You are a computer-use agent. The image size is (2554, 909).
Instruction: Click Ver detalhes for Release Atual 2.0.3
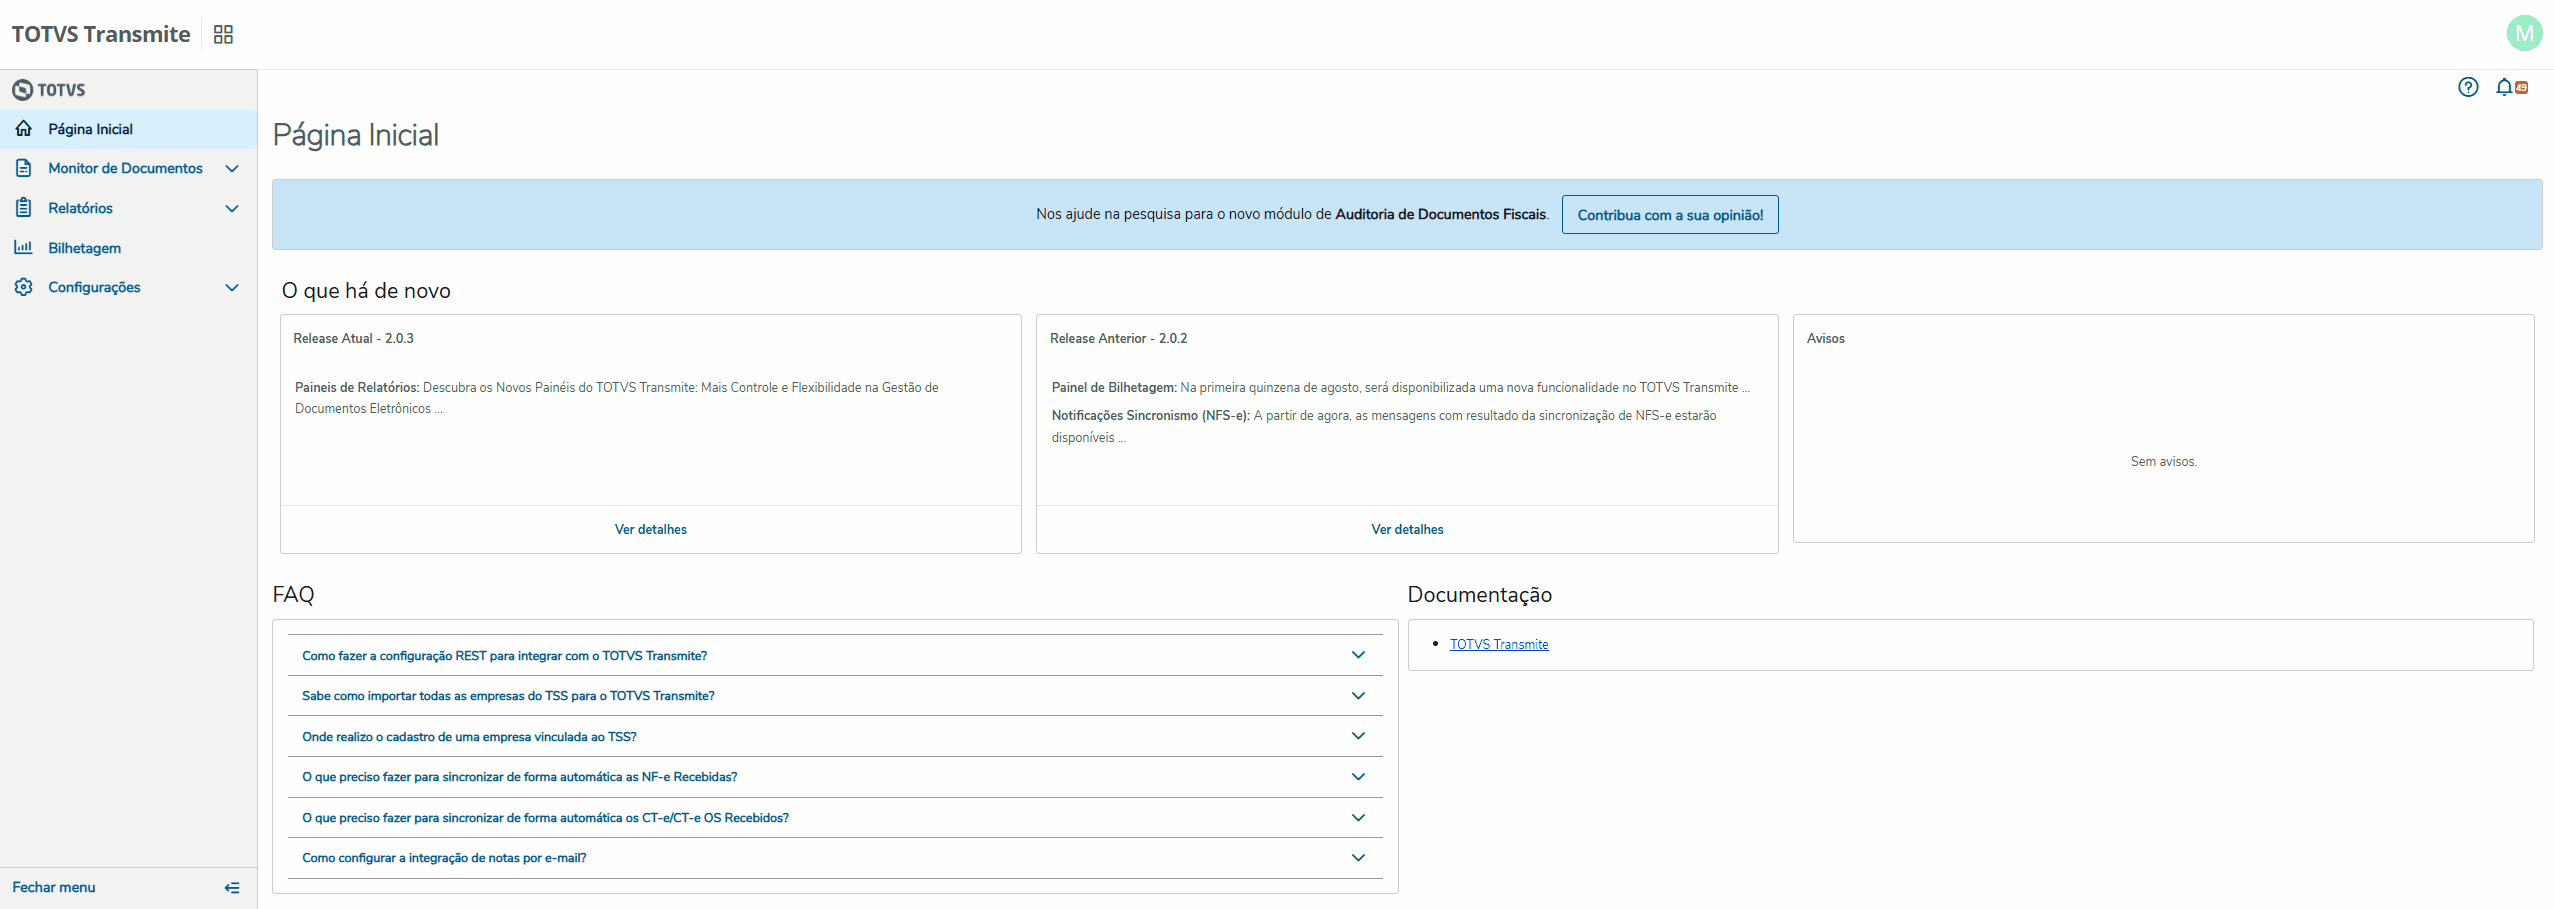pos(651,529)
